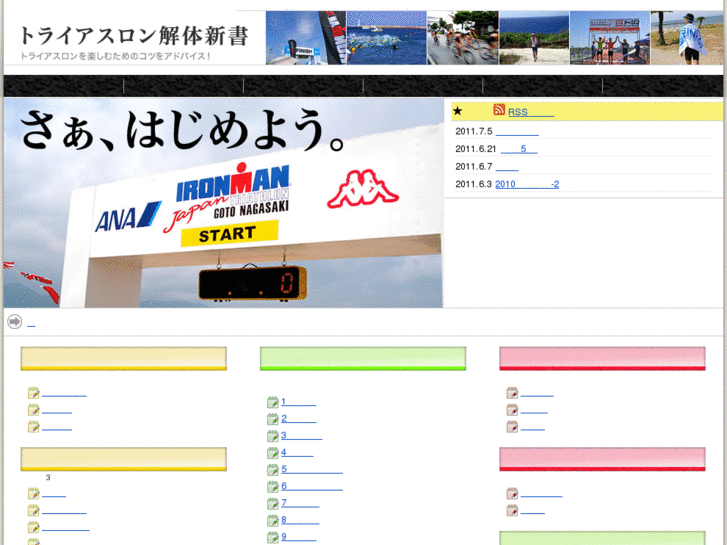The height and width of the screenshot is (545, 727).
Task: Click the トライアスロン解体新書 site title
Action: [x=134, y=36]
